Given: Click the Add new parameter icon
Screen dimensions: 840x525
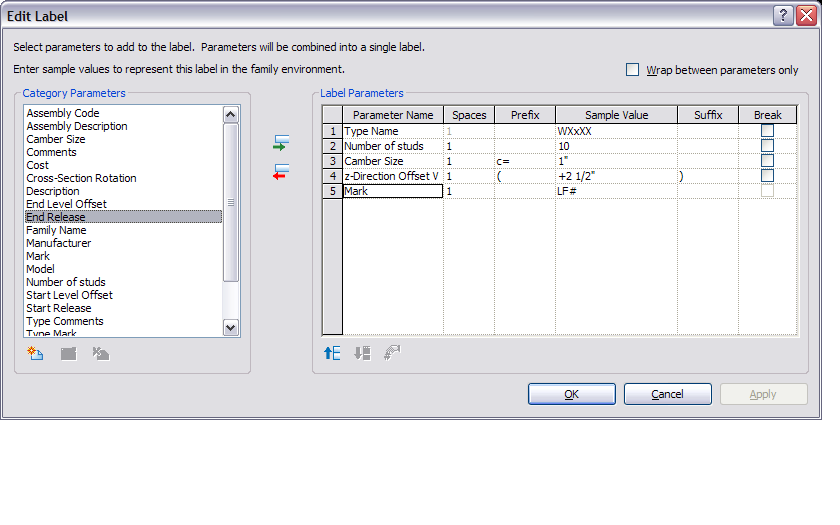Looking at the screenshot, I should [x=35, y=353].
